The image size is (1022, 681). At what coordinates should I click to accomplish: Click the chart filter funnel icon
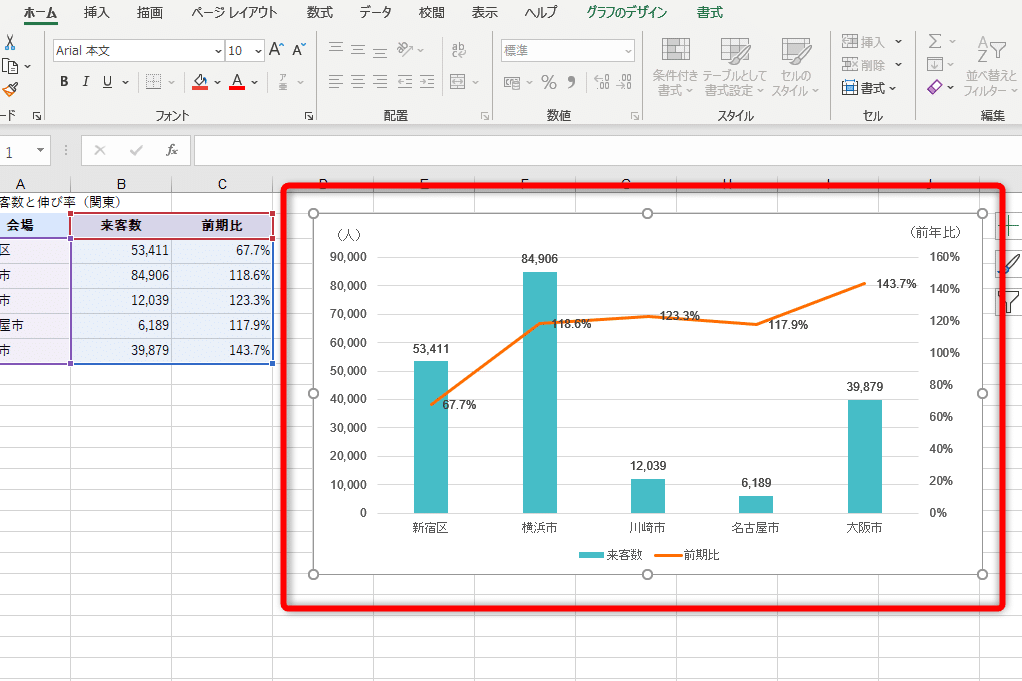coord(1009,300)
